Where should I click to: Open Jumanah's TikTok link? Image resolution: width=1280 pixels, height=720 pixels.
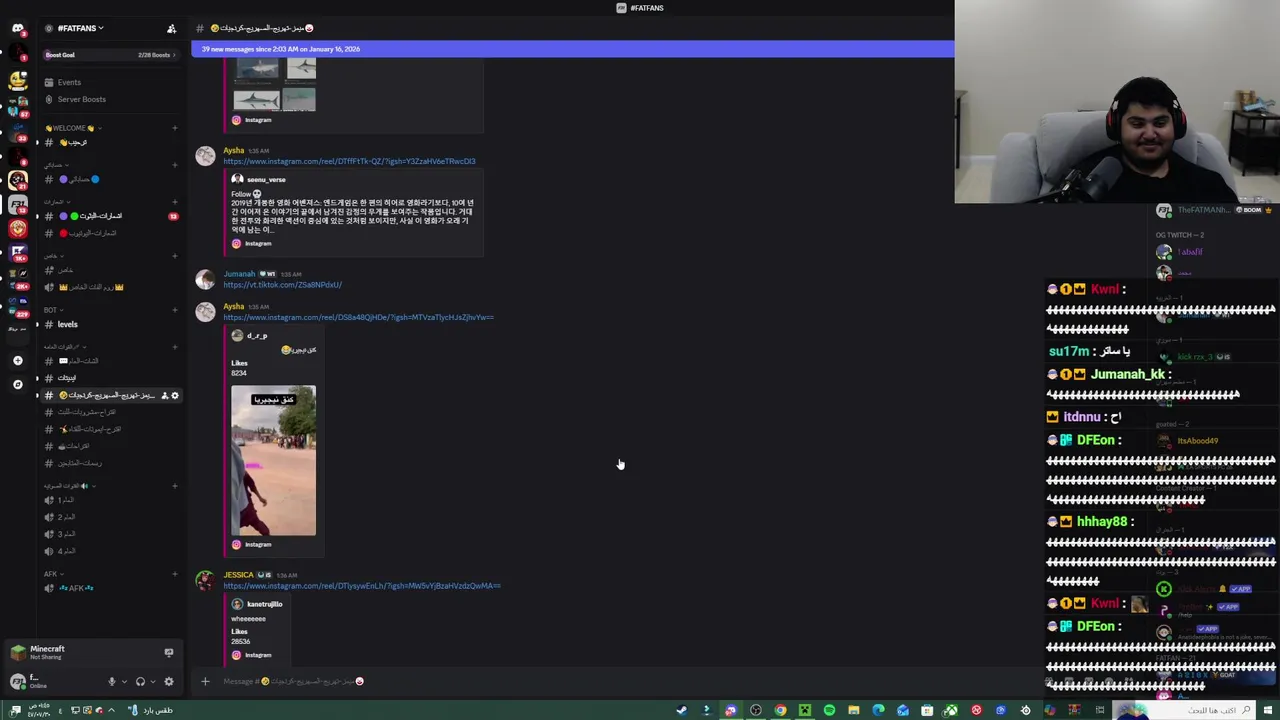click(x=282, y=285)
